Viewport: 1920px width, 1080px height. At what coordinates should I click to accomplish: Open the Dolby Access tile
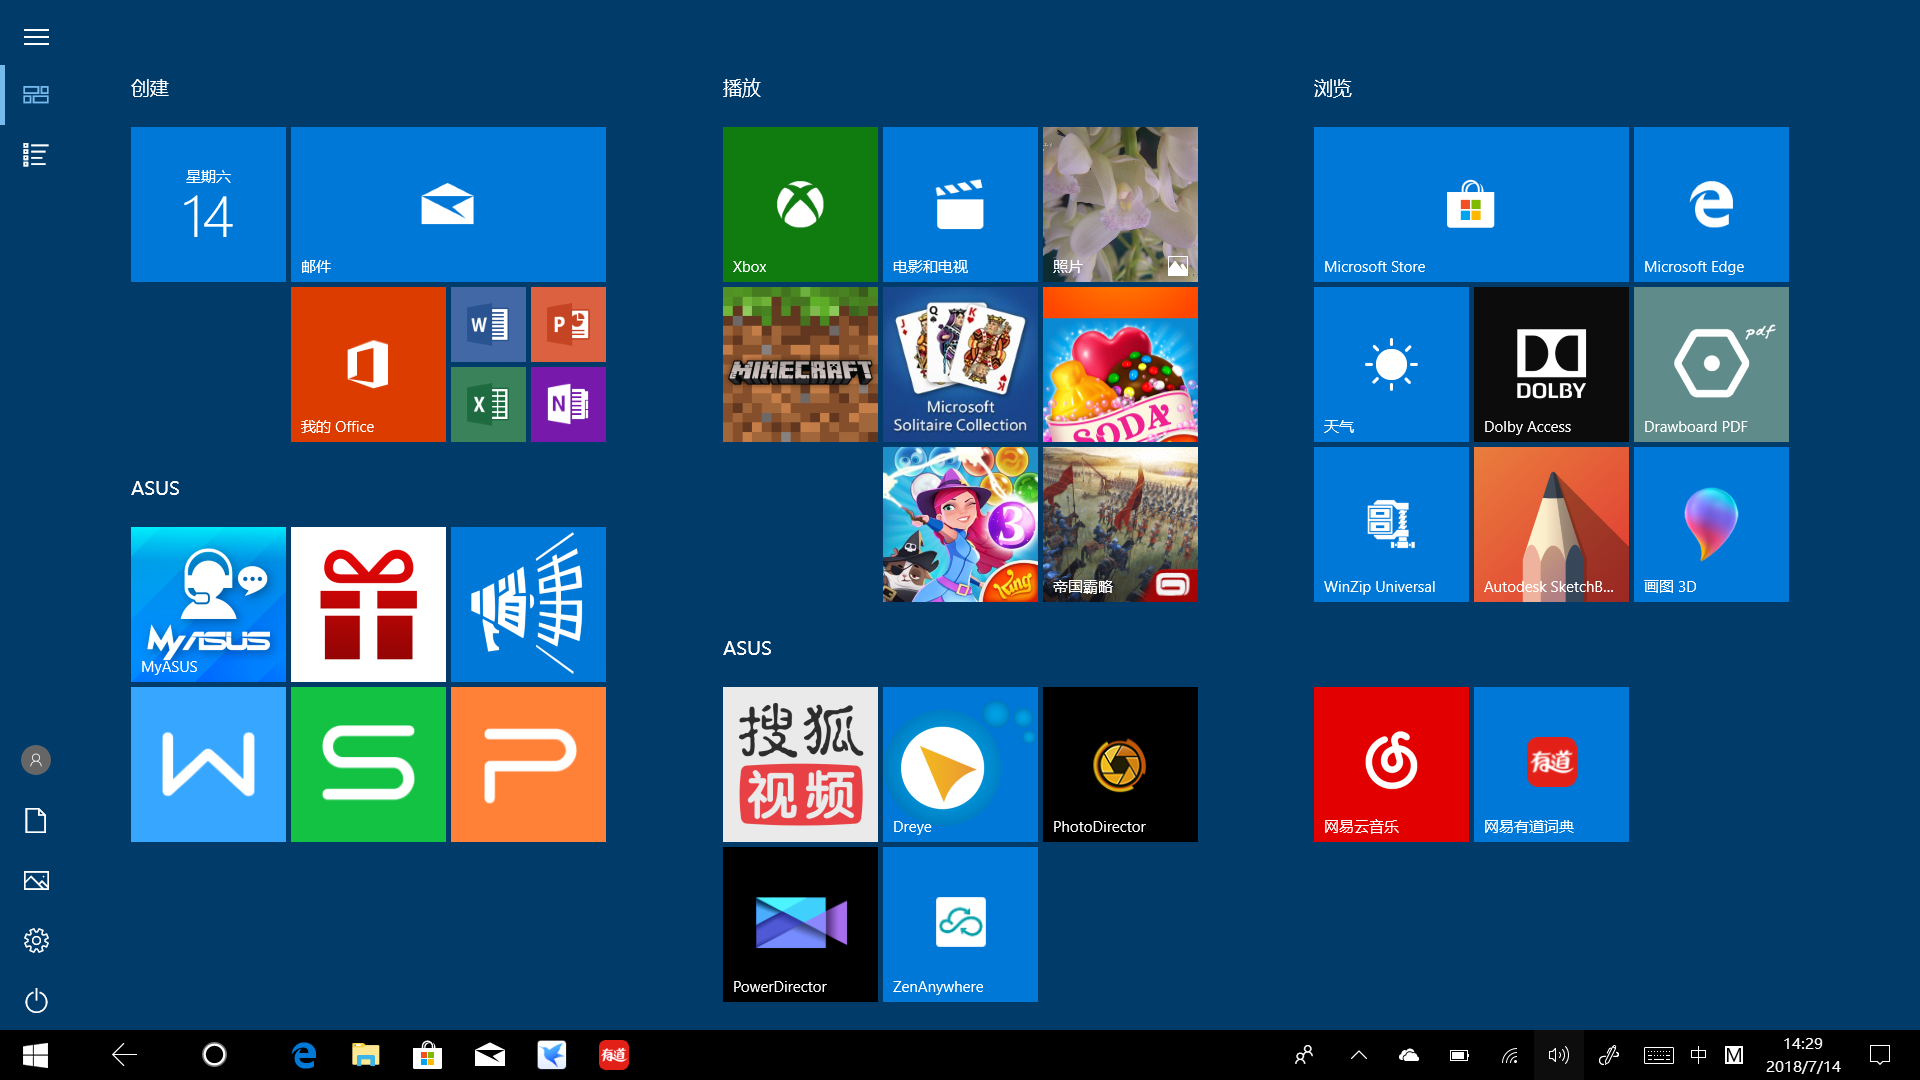pyautogui.click(x=1551, y=364)
